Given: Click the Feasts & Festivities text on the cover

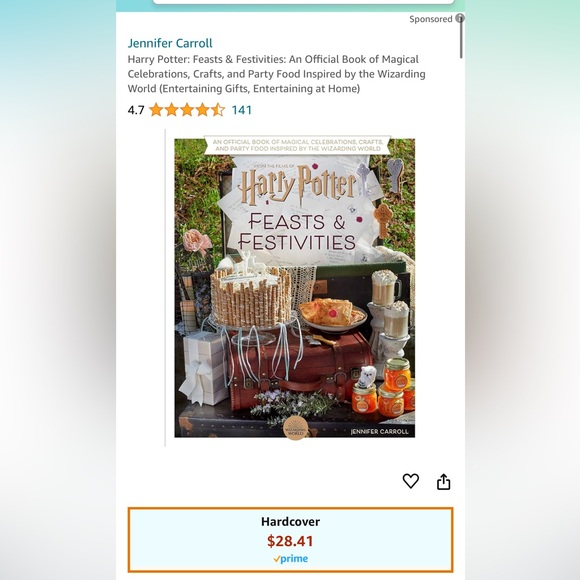Looking at the screenshot, I should coord(297,232).
